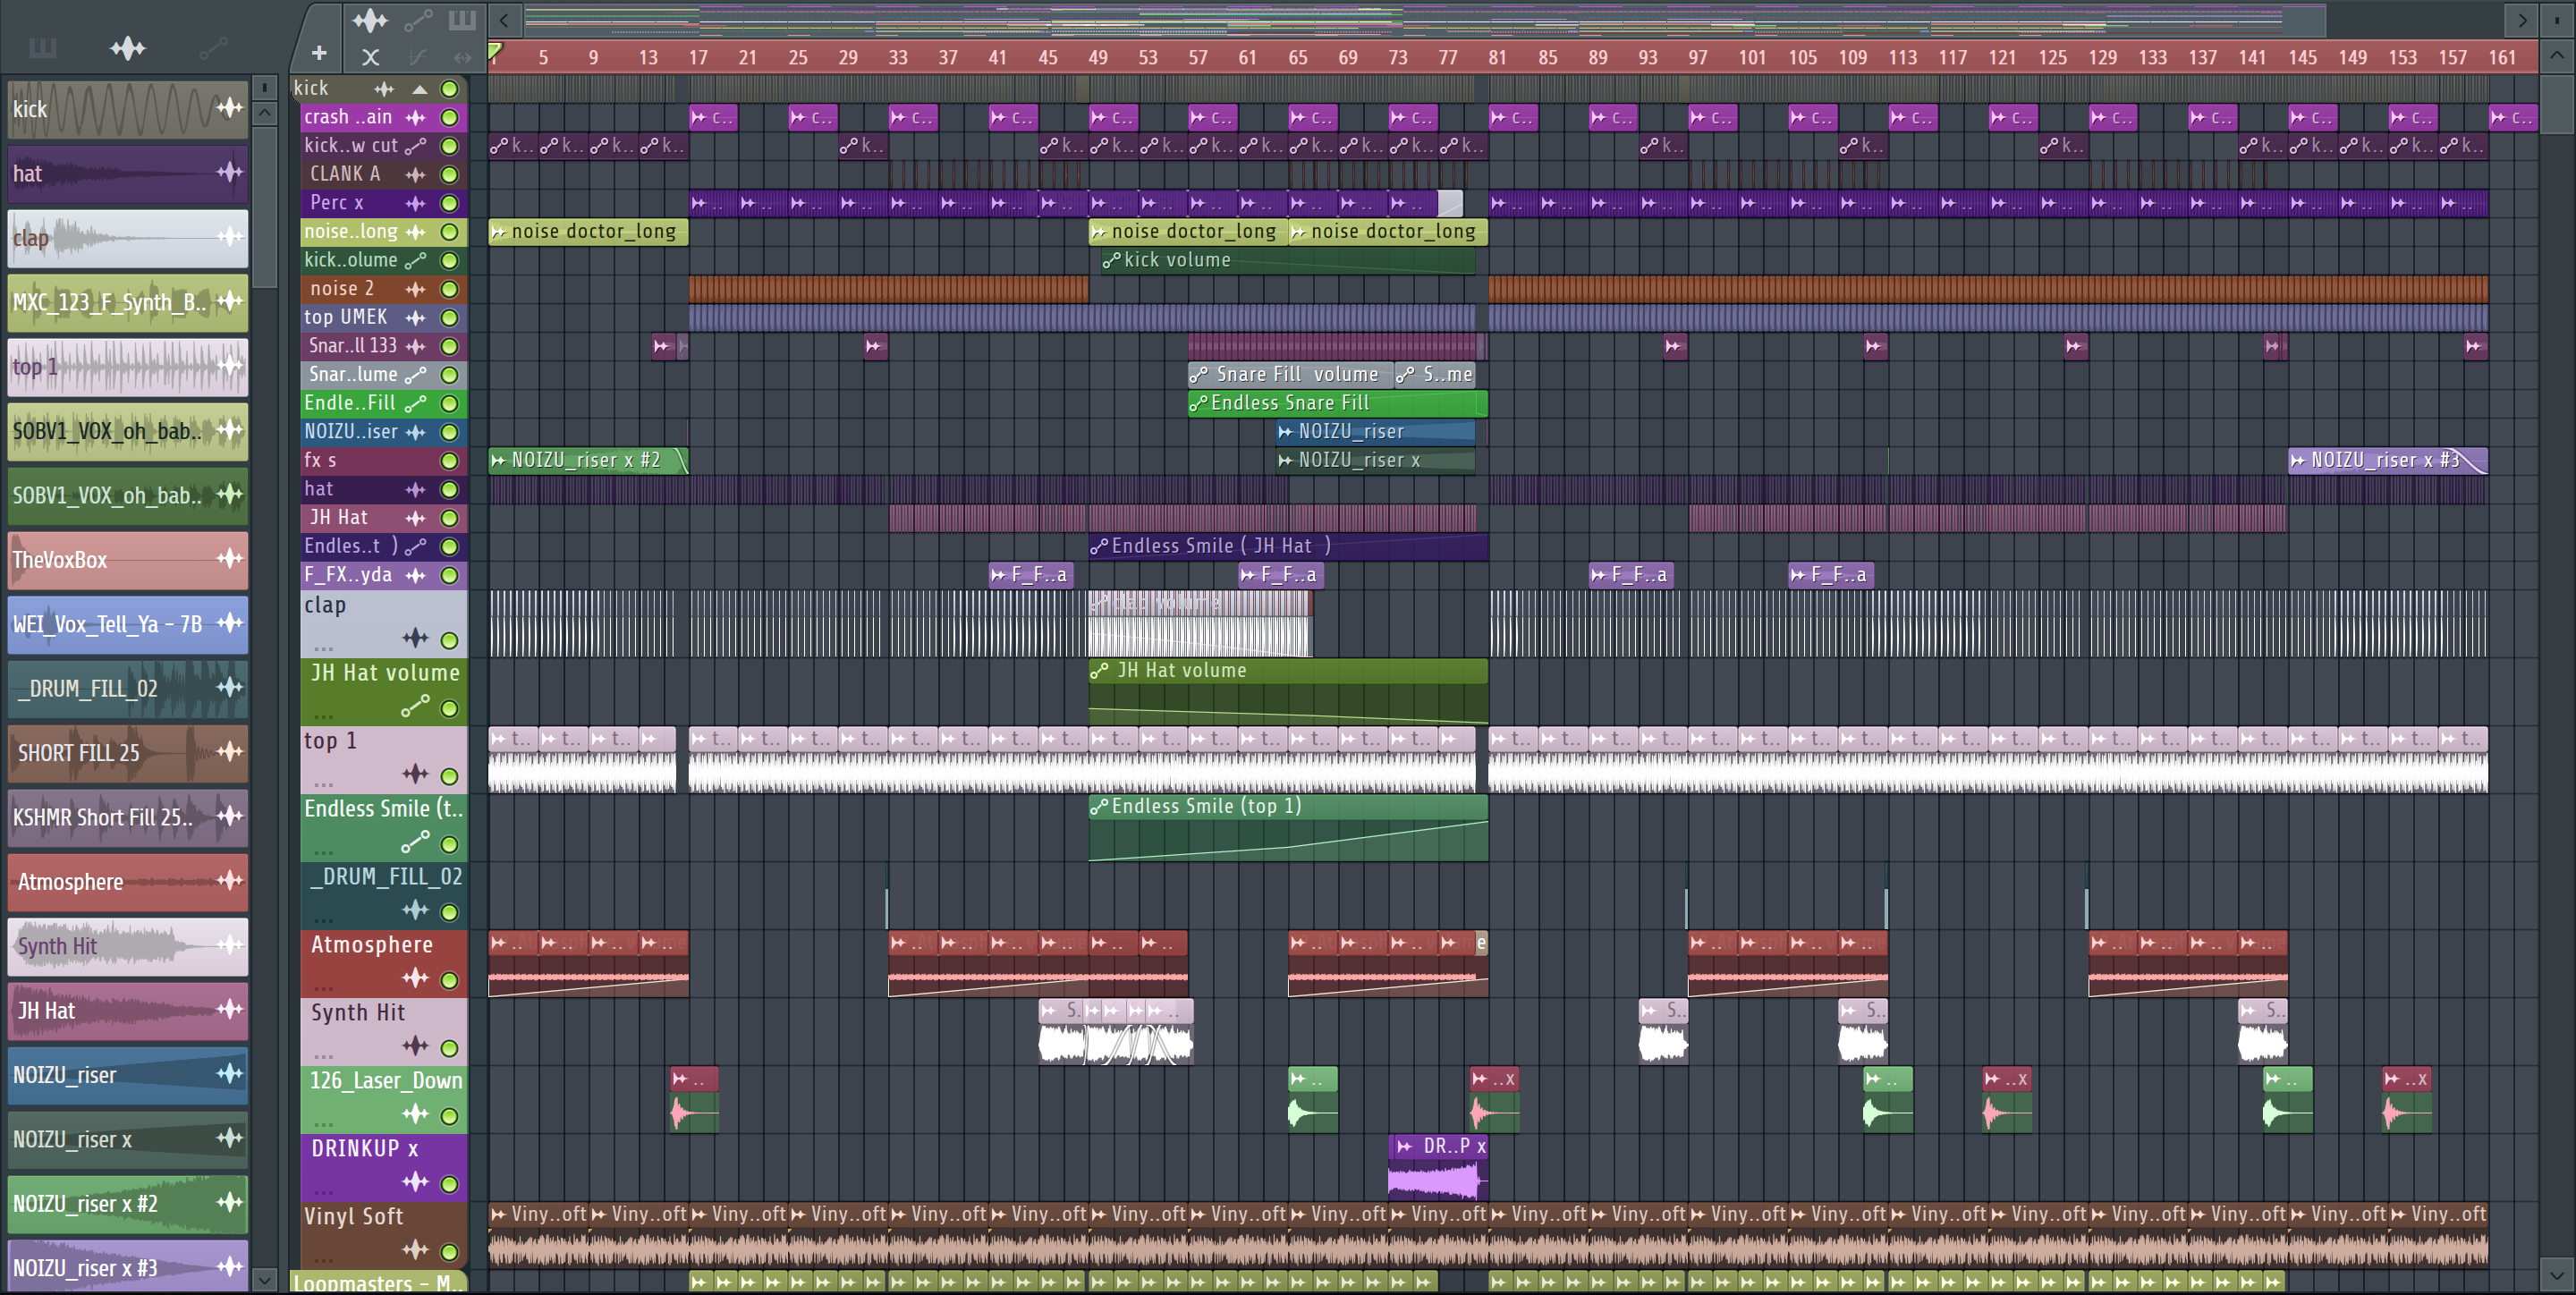This screenshot has width=2576, height=1295.
Task: Click audio icon on Vinyl Soft track header
Action: (x=415, y=1250)
